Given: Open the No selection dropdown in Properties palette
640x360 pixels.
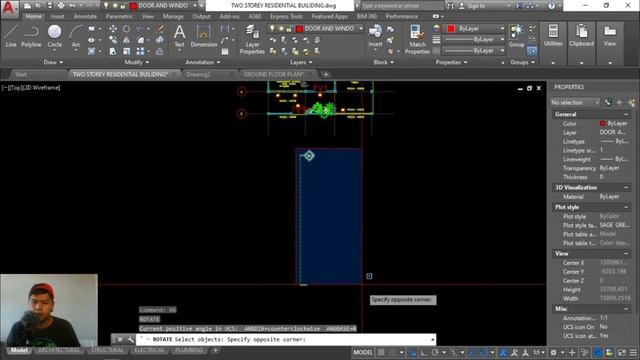Looking at the screenshot, I should point(575,102).
